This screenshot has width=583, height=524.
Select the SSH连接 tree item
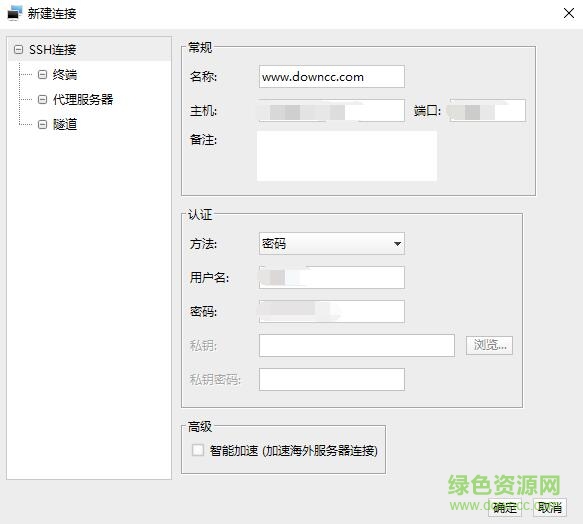(52, 49)
